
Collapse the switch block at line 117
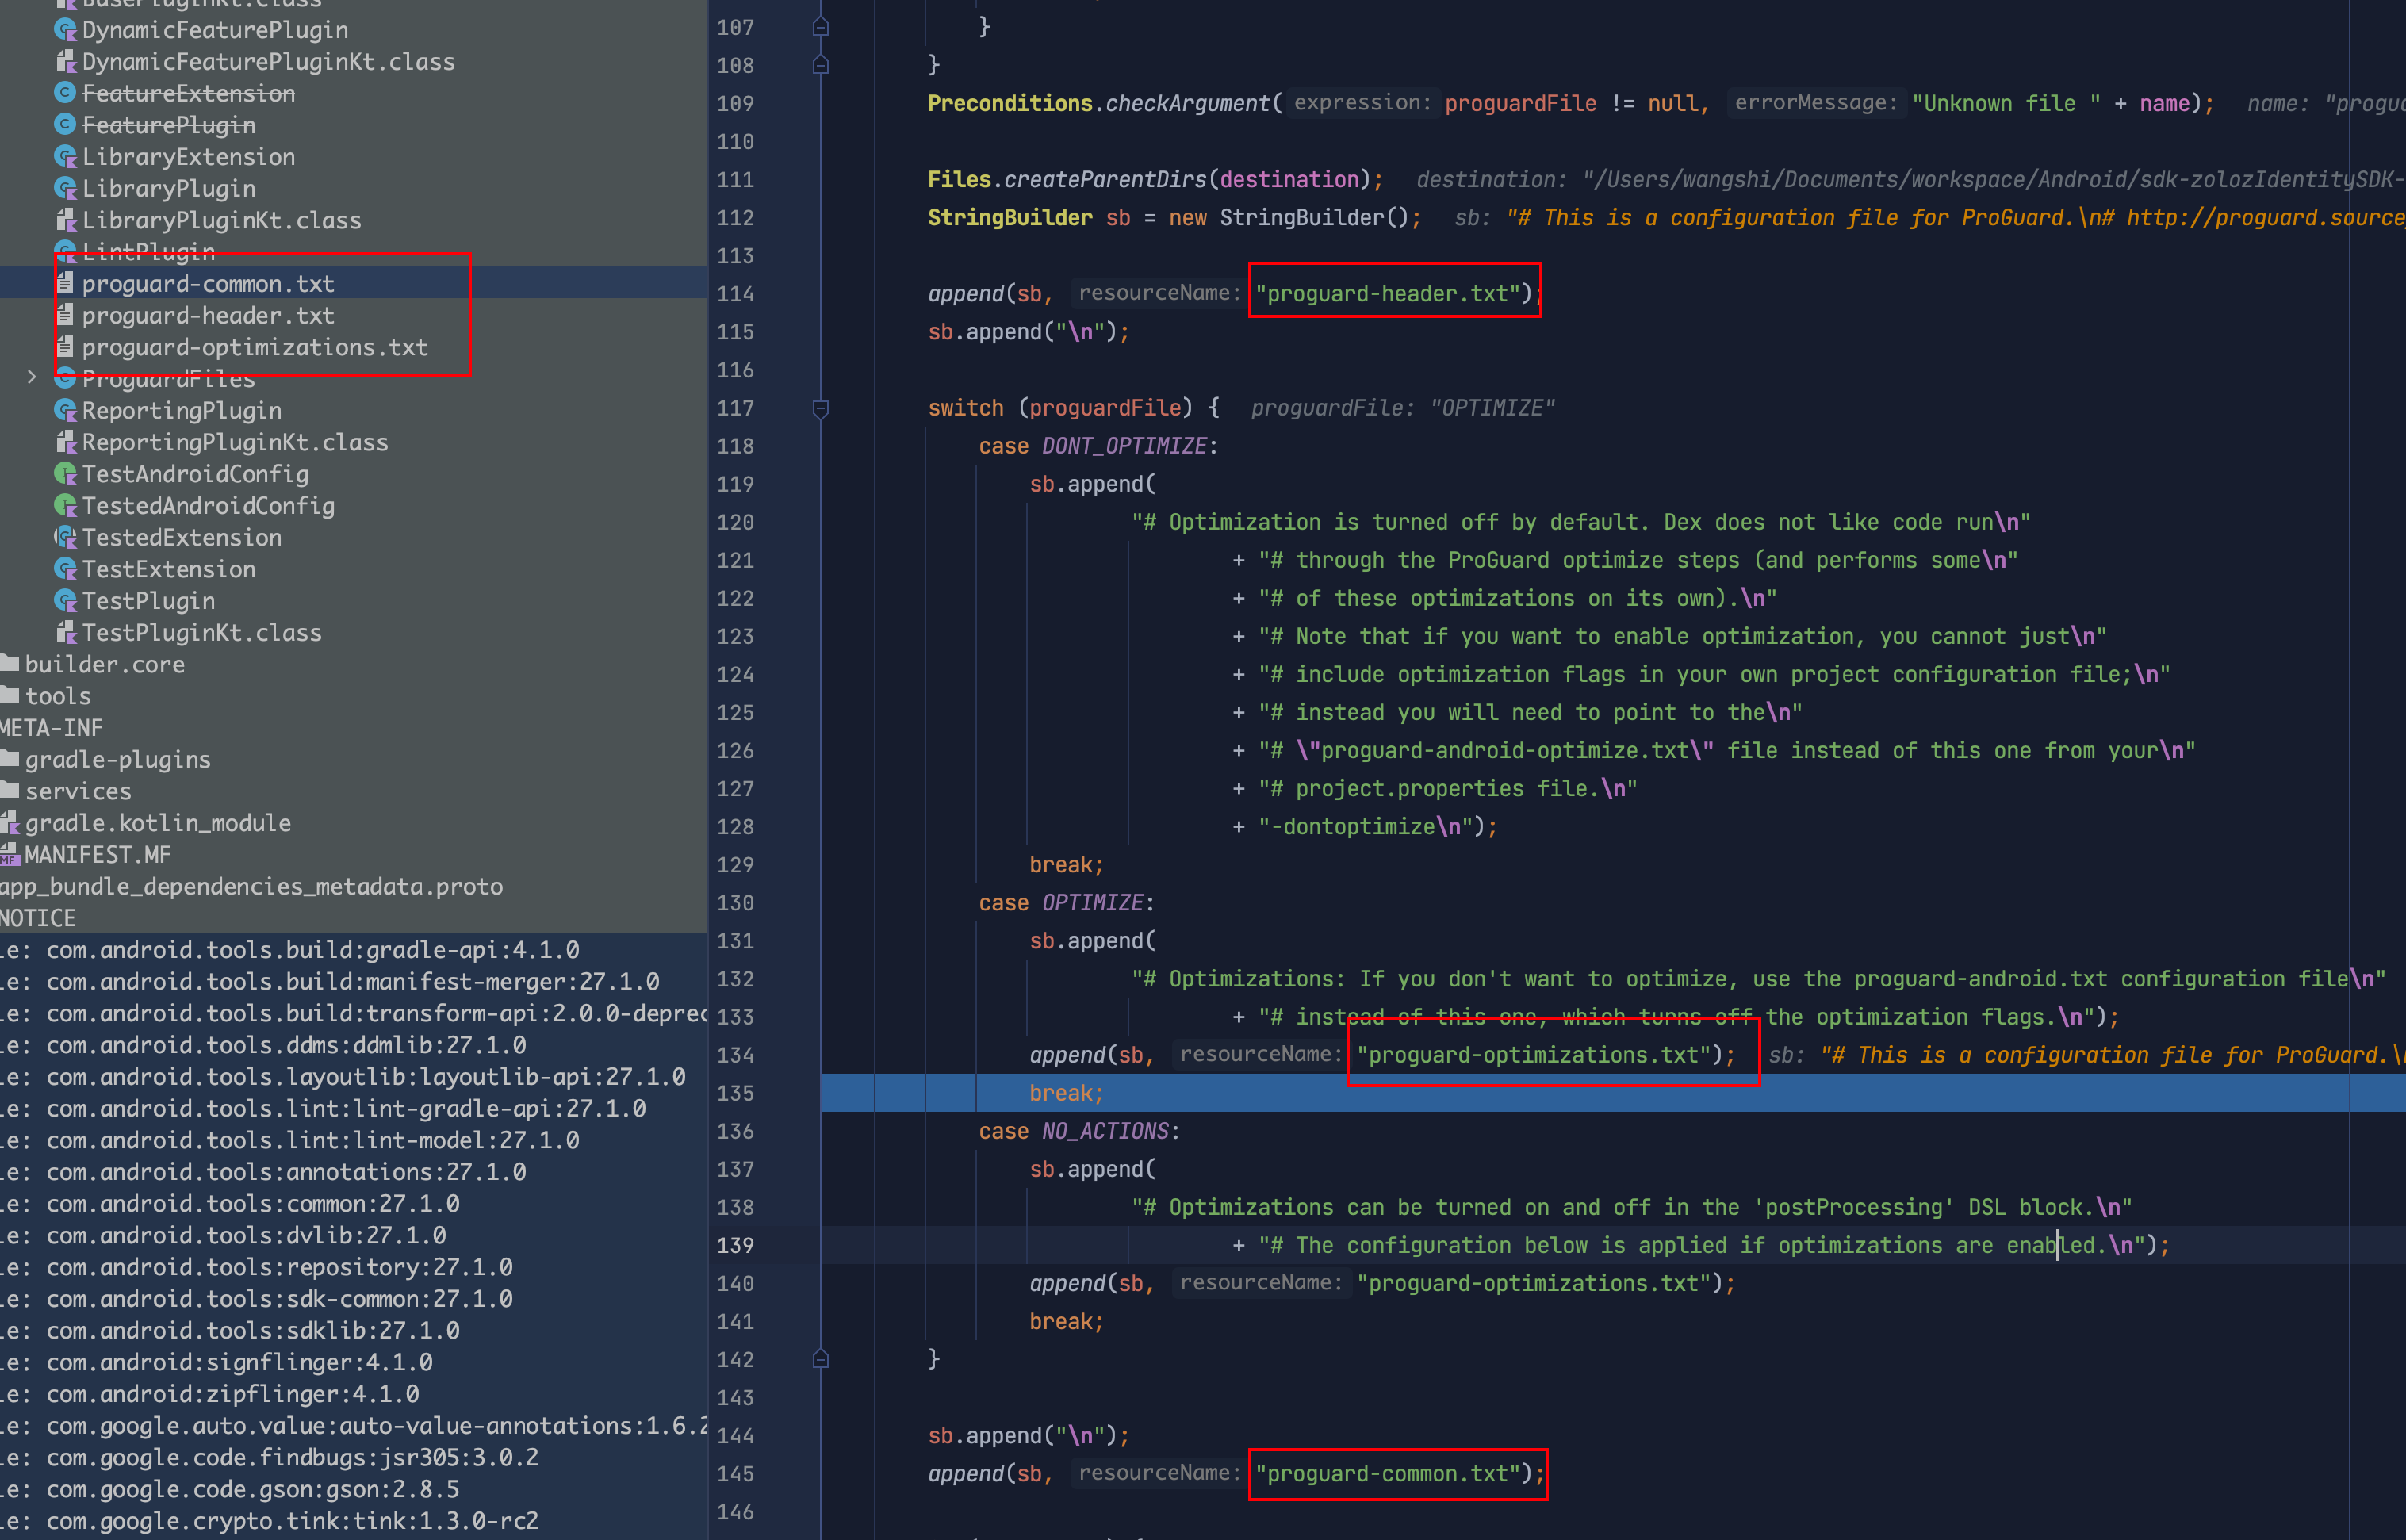pos(820,408)
